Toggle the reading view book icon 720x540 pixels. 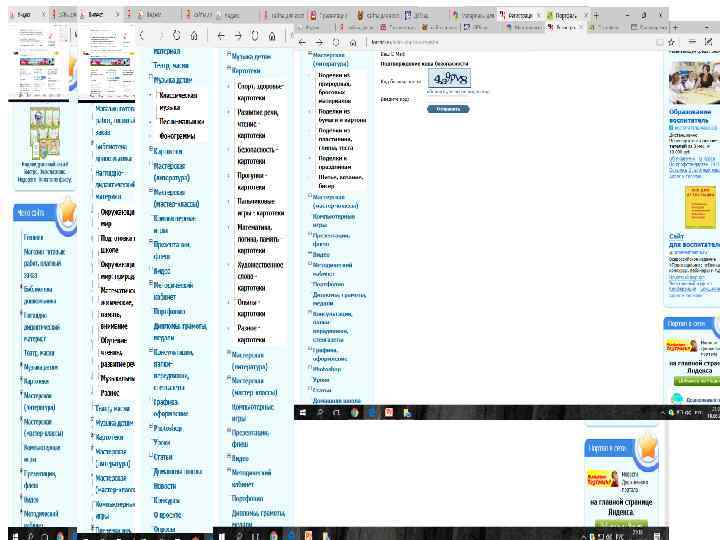[660, 42]
